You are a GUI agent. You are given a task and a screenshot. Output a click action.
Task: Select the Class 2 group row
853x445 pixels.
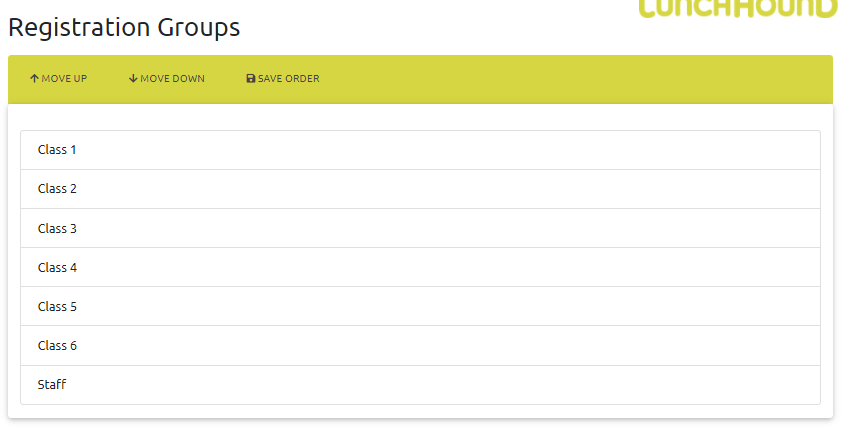click(420, 189)
